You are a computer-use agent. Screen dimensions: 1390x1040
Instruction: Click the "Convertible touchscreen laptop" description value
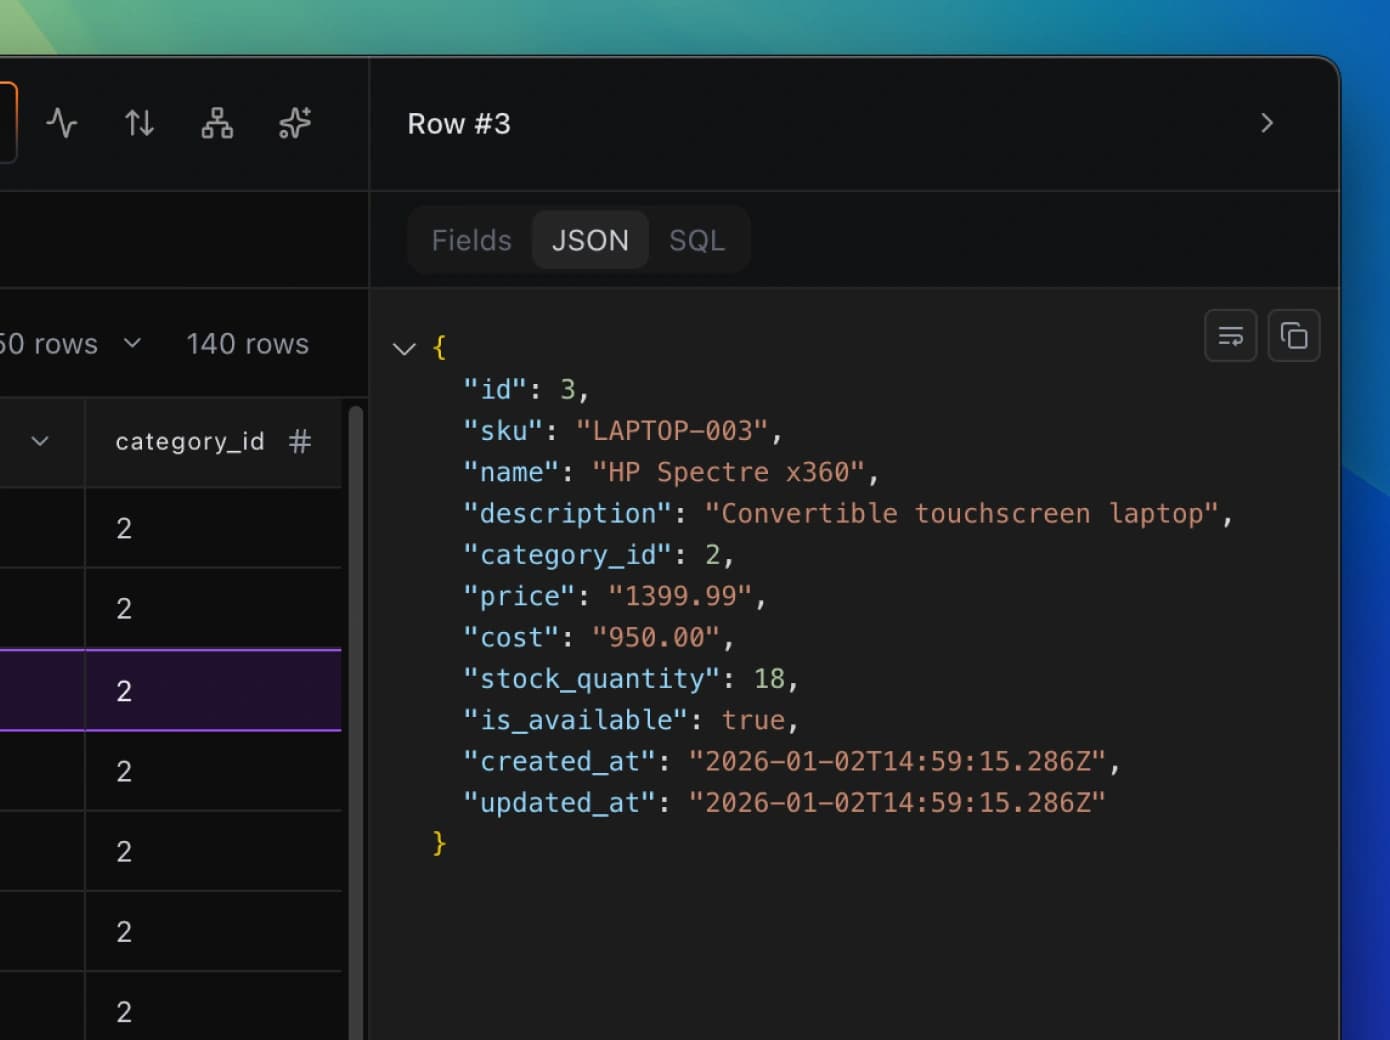click(962, 514)
